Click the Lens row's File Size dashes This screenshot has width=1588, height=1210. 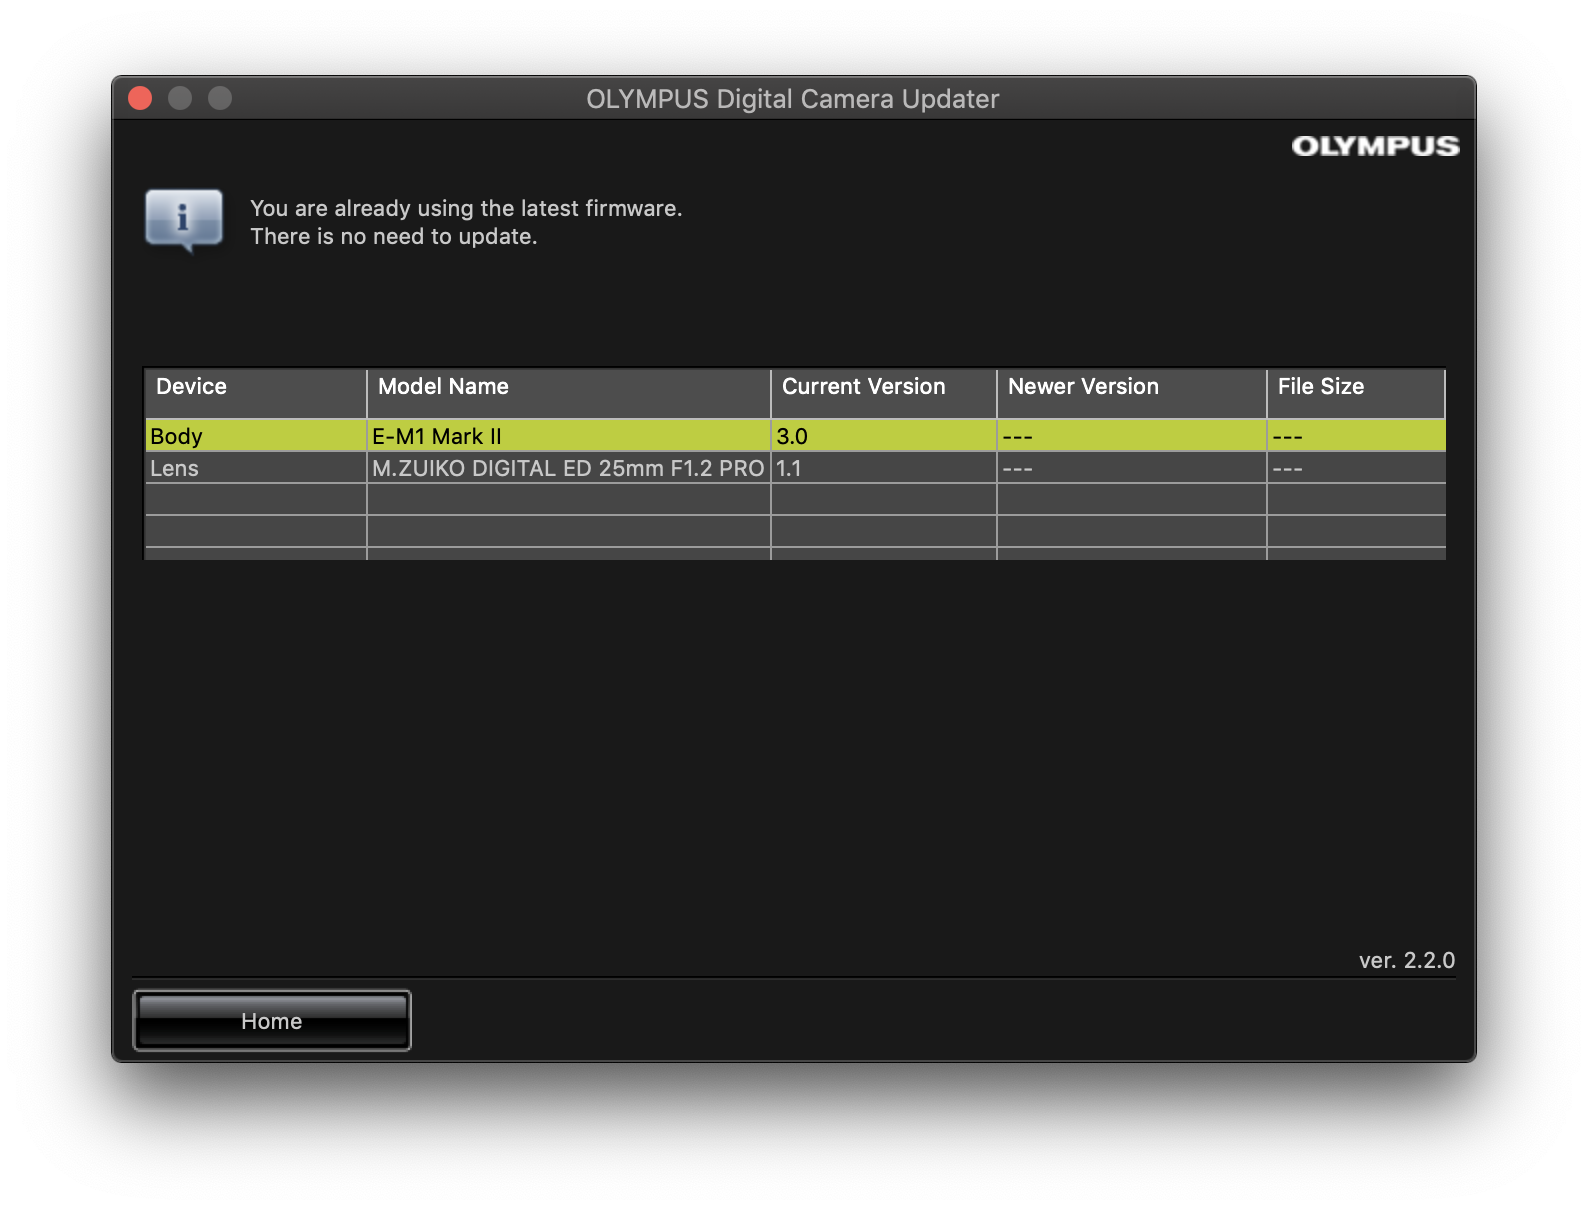pyautogui.click(x=1287, y=469)
